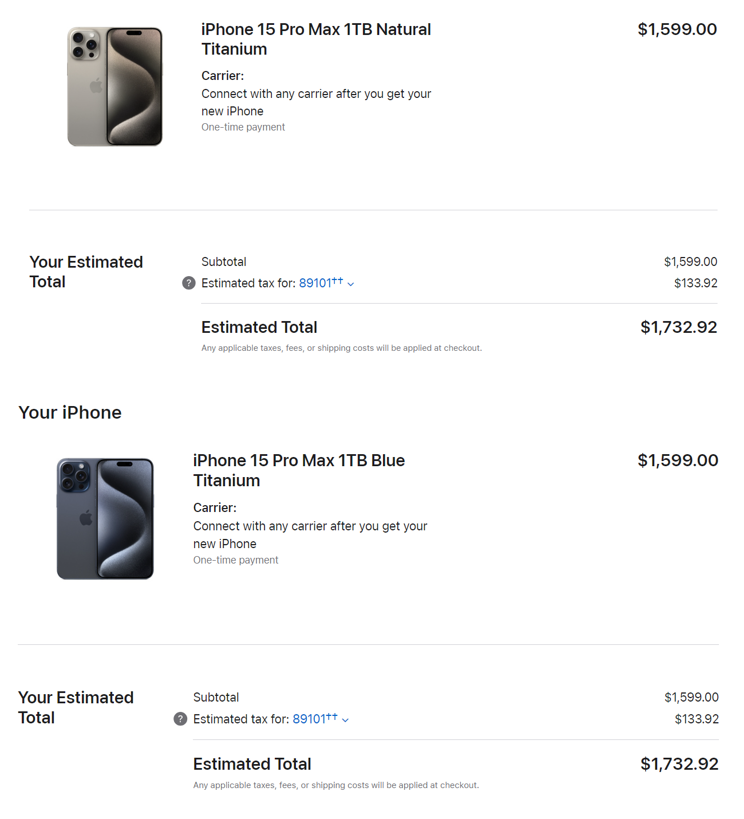This screenshot has width=744, height=819.
Task: Click the iPhone 15 Pro Max Natural Titanium title
Action: coord(316,39)
